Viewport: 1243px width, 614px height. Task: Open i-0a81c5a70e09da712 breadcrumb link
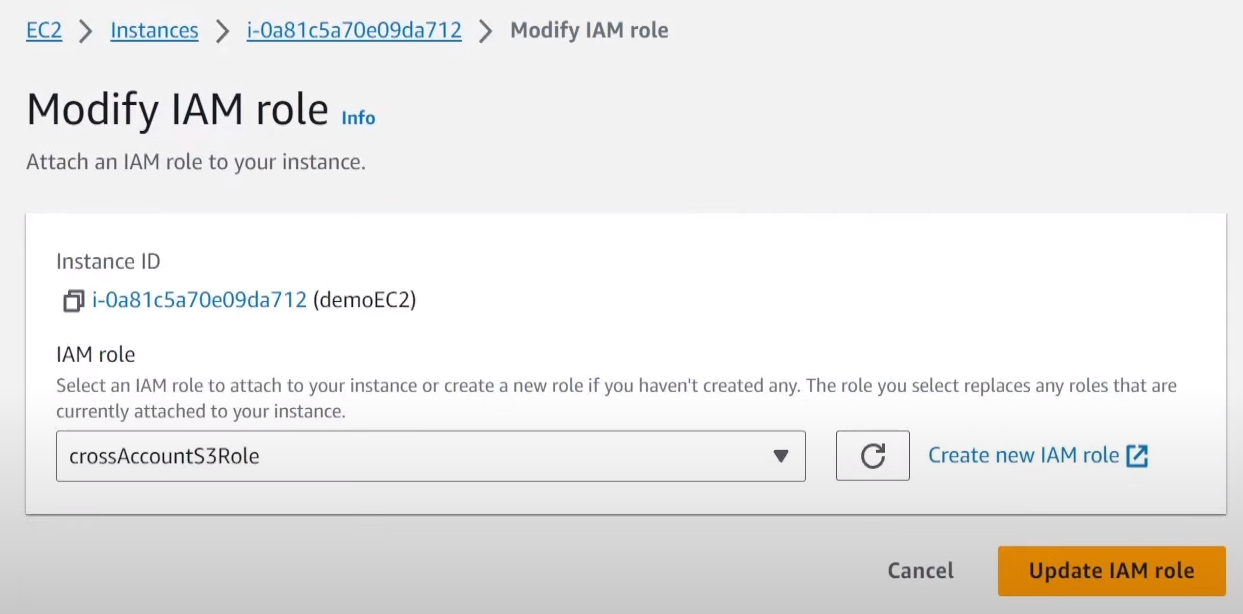[354, 31]
